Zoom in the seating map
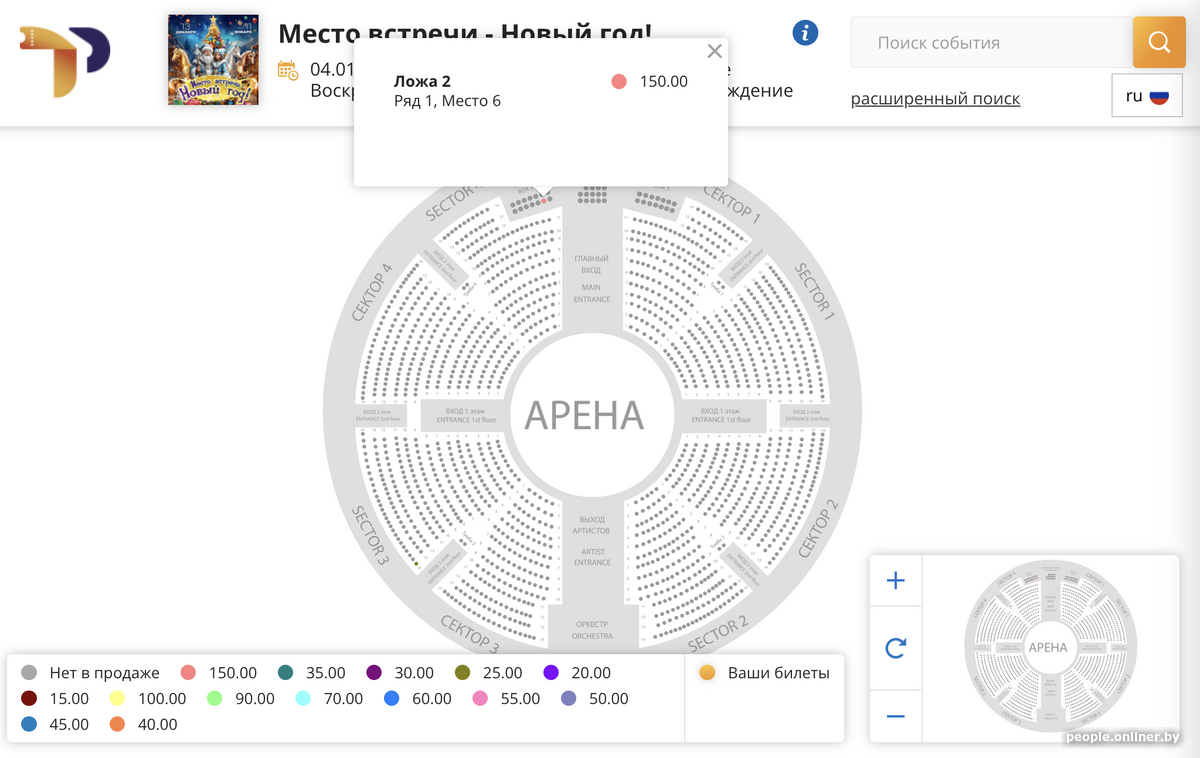This screenshot has width=1200, height=758. click(895, 581)
